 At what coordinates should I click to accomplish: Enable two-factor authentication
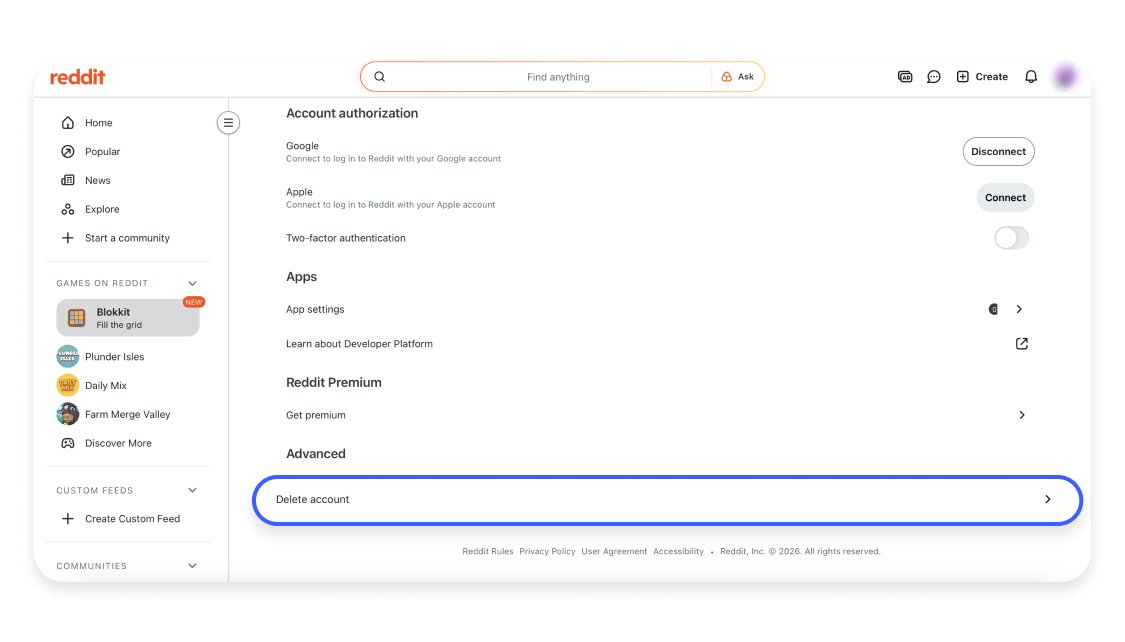pyautogui.click(x=1010, y=238)
